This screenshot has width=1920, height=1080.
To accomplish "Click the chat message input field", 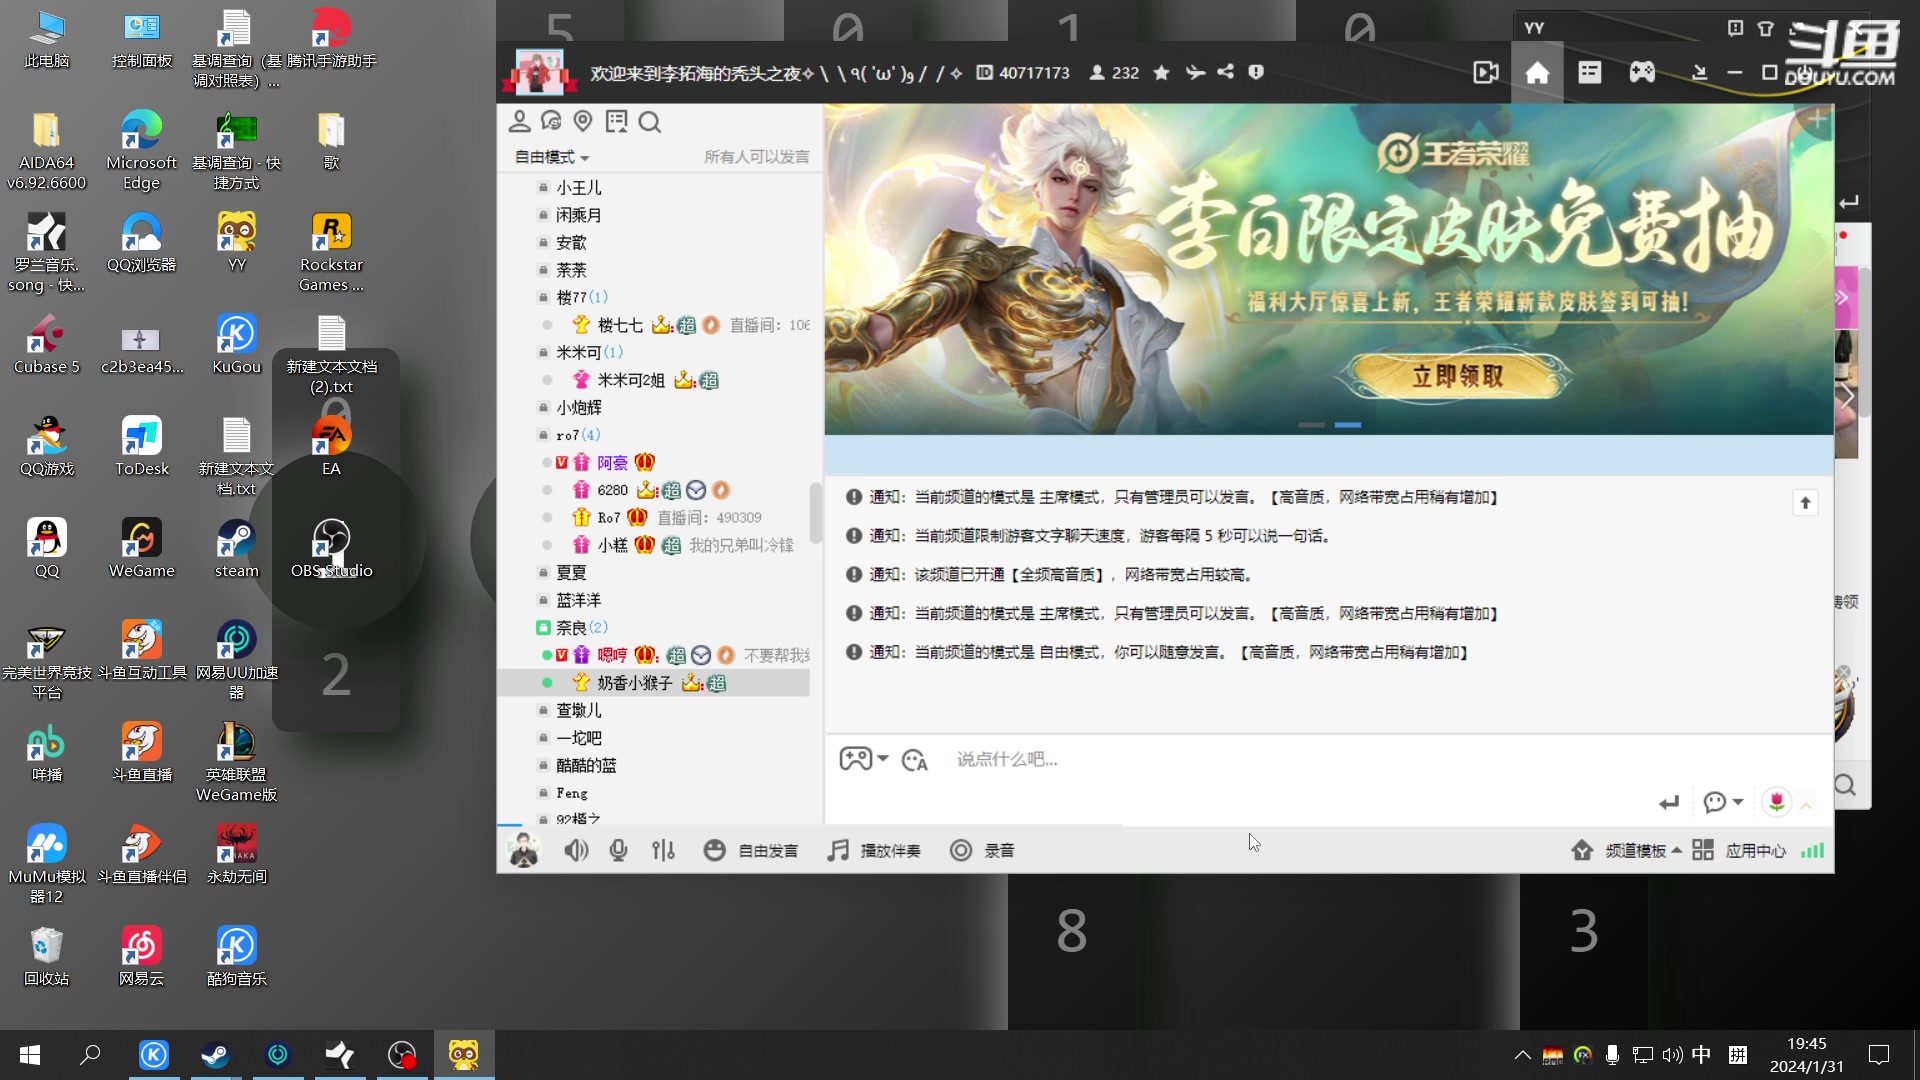I will pos(1150,759).
